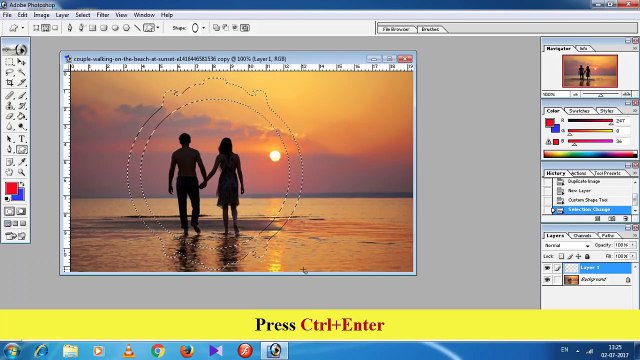Viewport: 640px width, 360px height.
Task: Switch to Standard edit mode
Action: (x=9, y=211)
